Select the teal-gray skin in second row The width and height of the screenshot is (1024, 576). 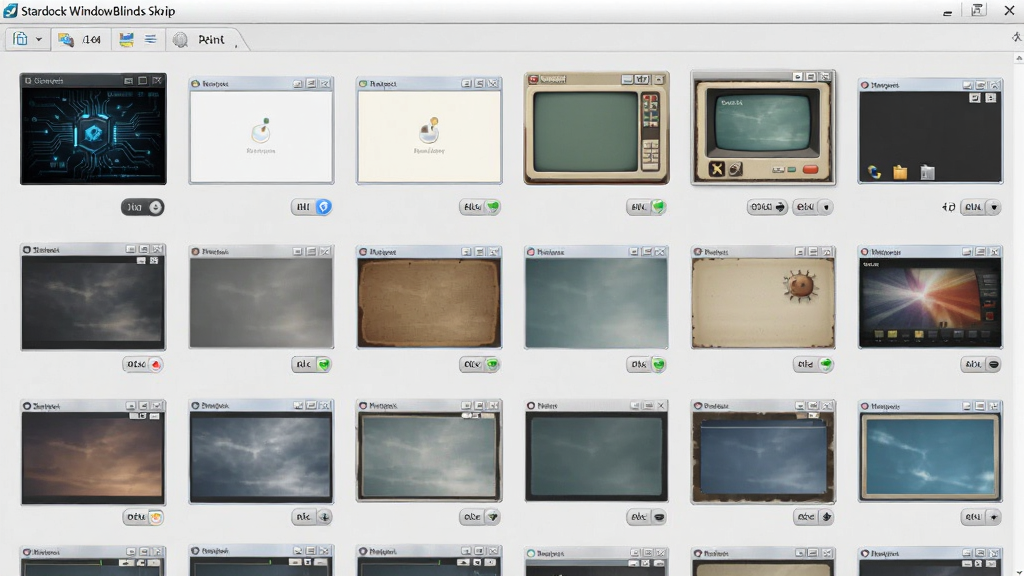[596, 297]
